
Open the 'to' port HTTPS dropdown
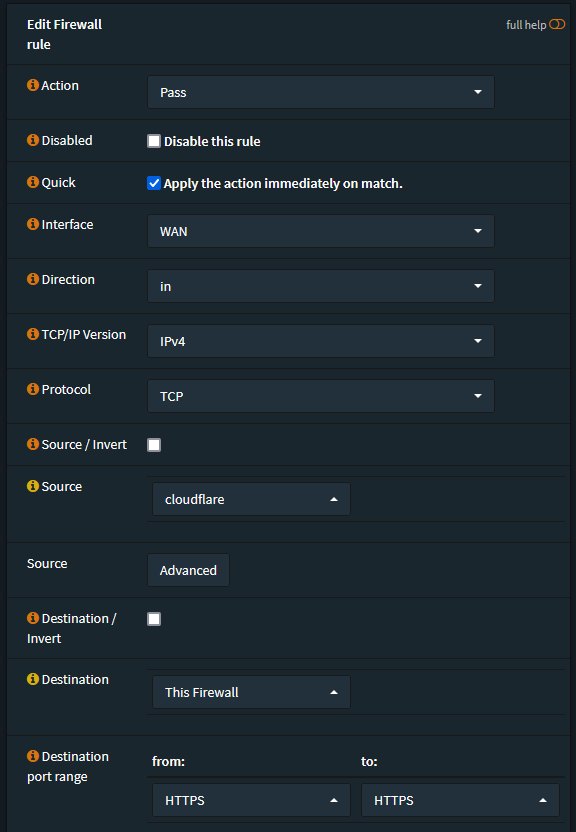pyautogui.click(x=460, y=800)
